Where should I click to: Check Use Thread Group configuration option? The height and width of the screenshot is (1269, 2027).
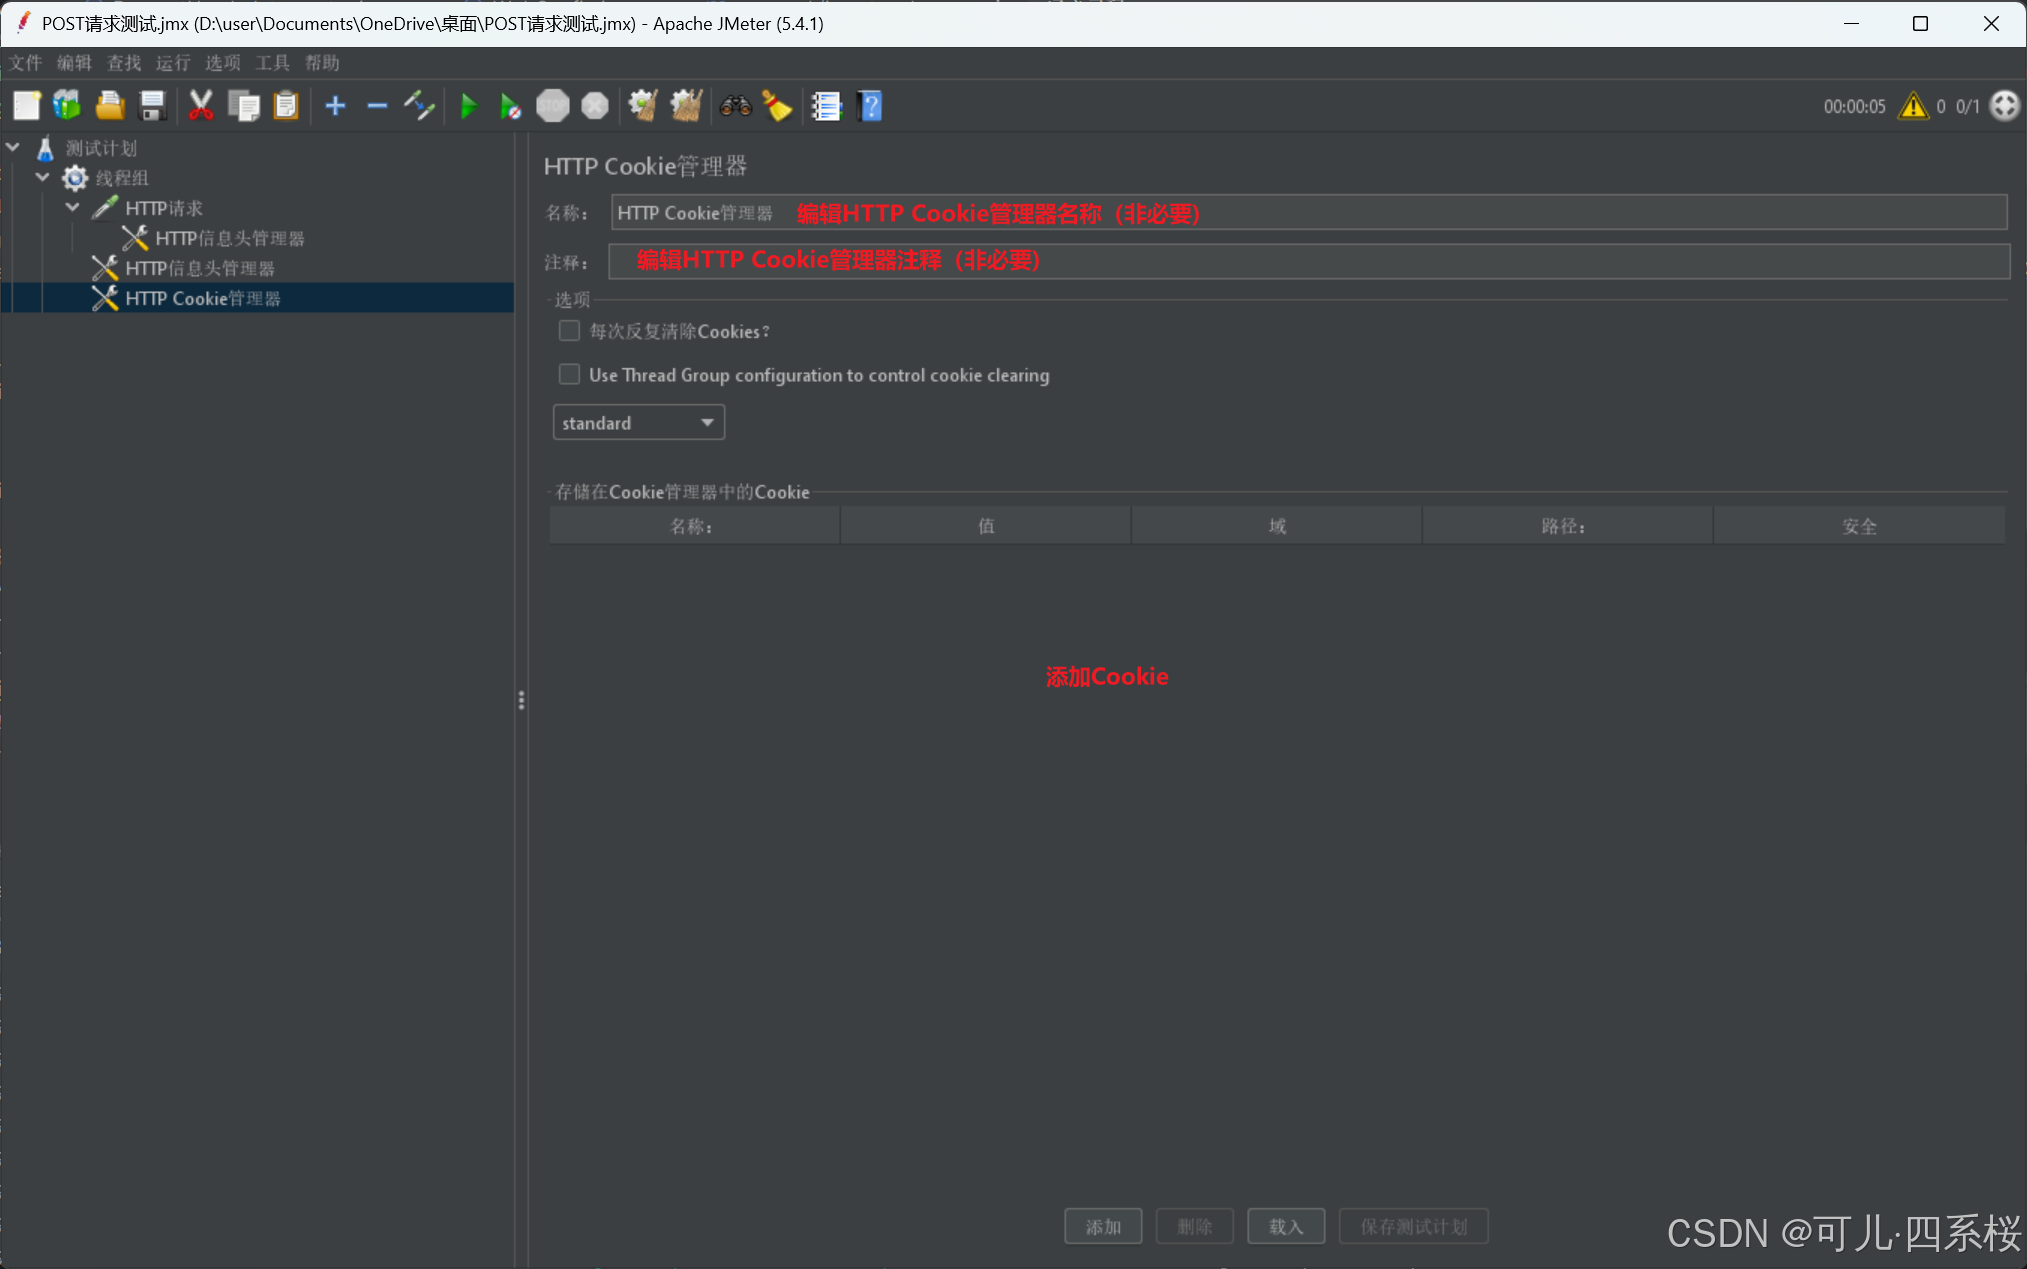pos(569,375)
